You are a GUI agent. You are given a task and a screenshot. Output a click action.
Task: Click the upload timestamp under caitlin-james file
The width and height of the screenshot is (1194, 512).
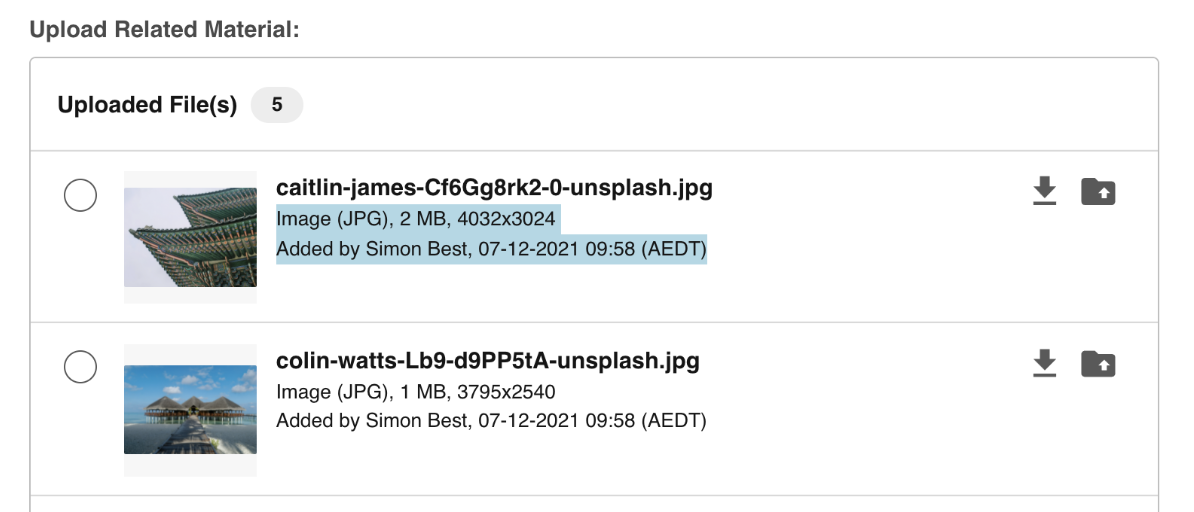591,249
